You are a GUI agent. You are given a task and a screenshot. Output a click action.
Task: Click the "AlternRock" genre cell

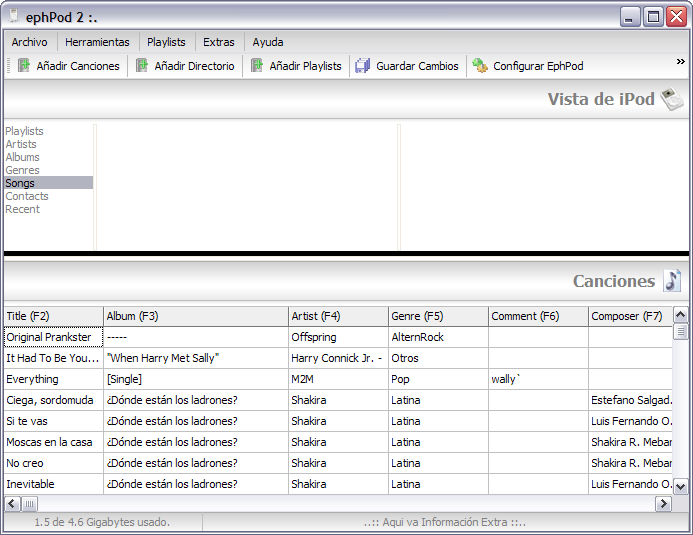[438, 337]
